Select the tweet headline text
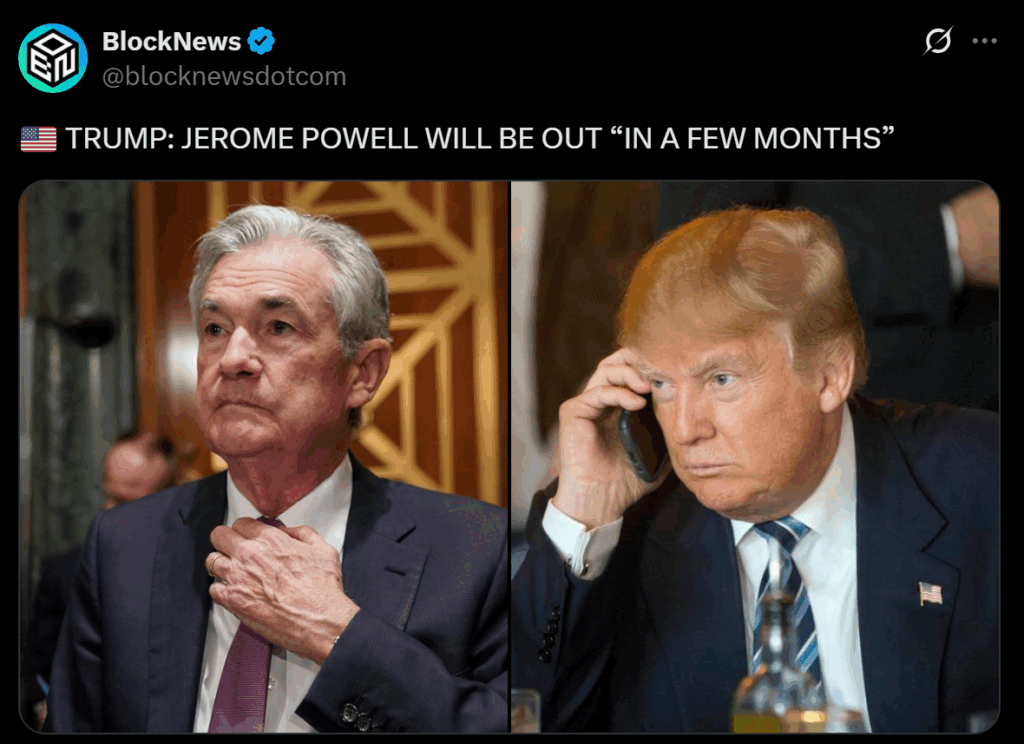This screenshot has width=1024, height=744. point(479,138)
